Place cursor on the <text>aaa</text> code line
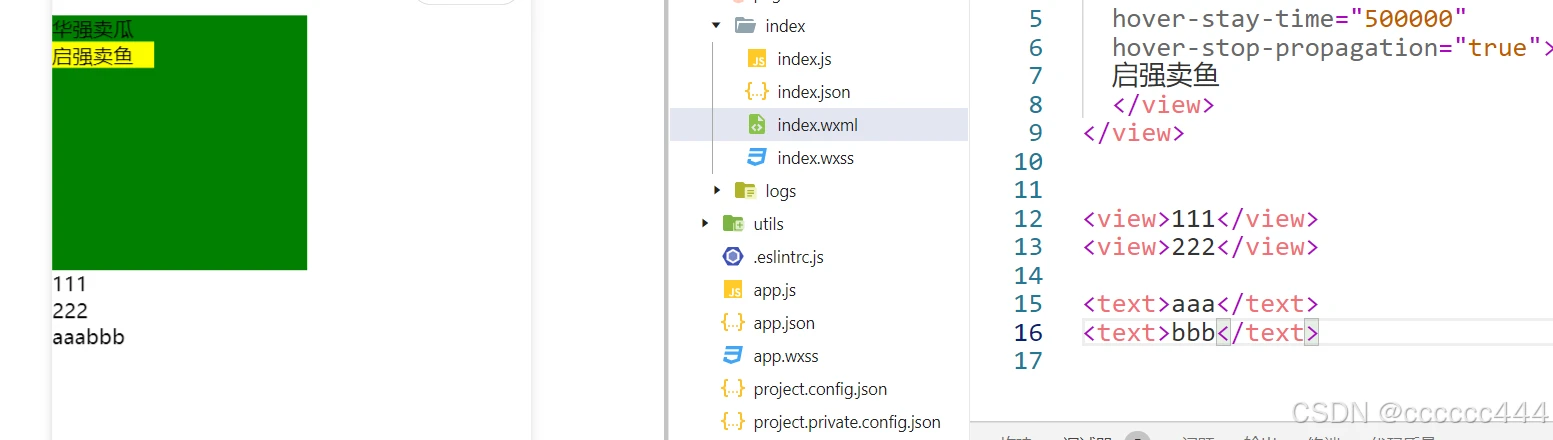 click(x=1200, y=304)
